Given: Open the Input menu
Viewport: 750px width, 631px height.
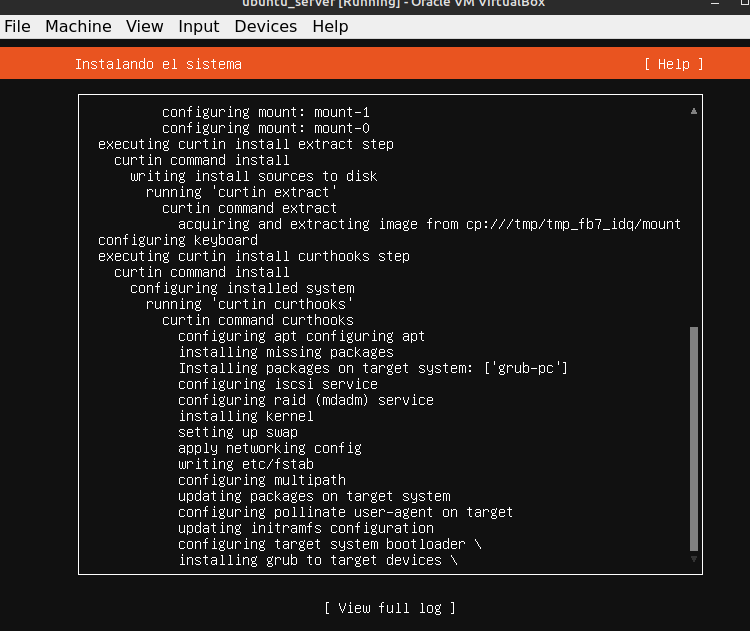Looking at the screenshot, I should pos(198,26).
